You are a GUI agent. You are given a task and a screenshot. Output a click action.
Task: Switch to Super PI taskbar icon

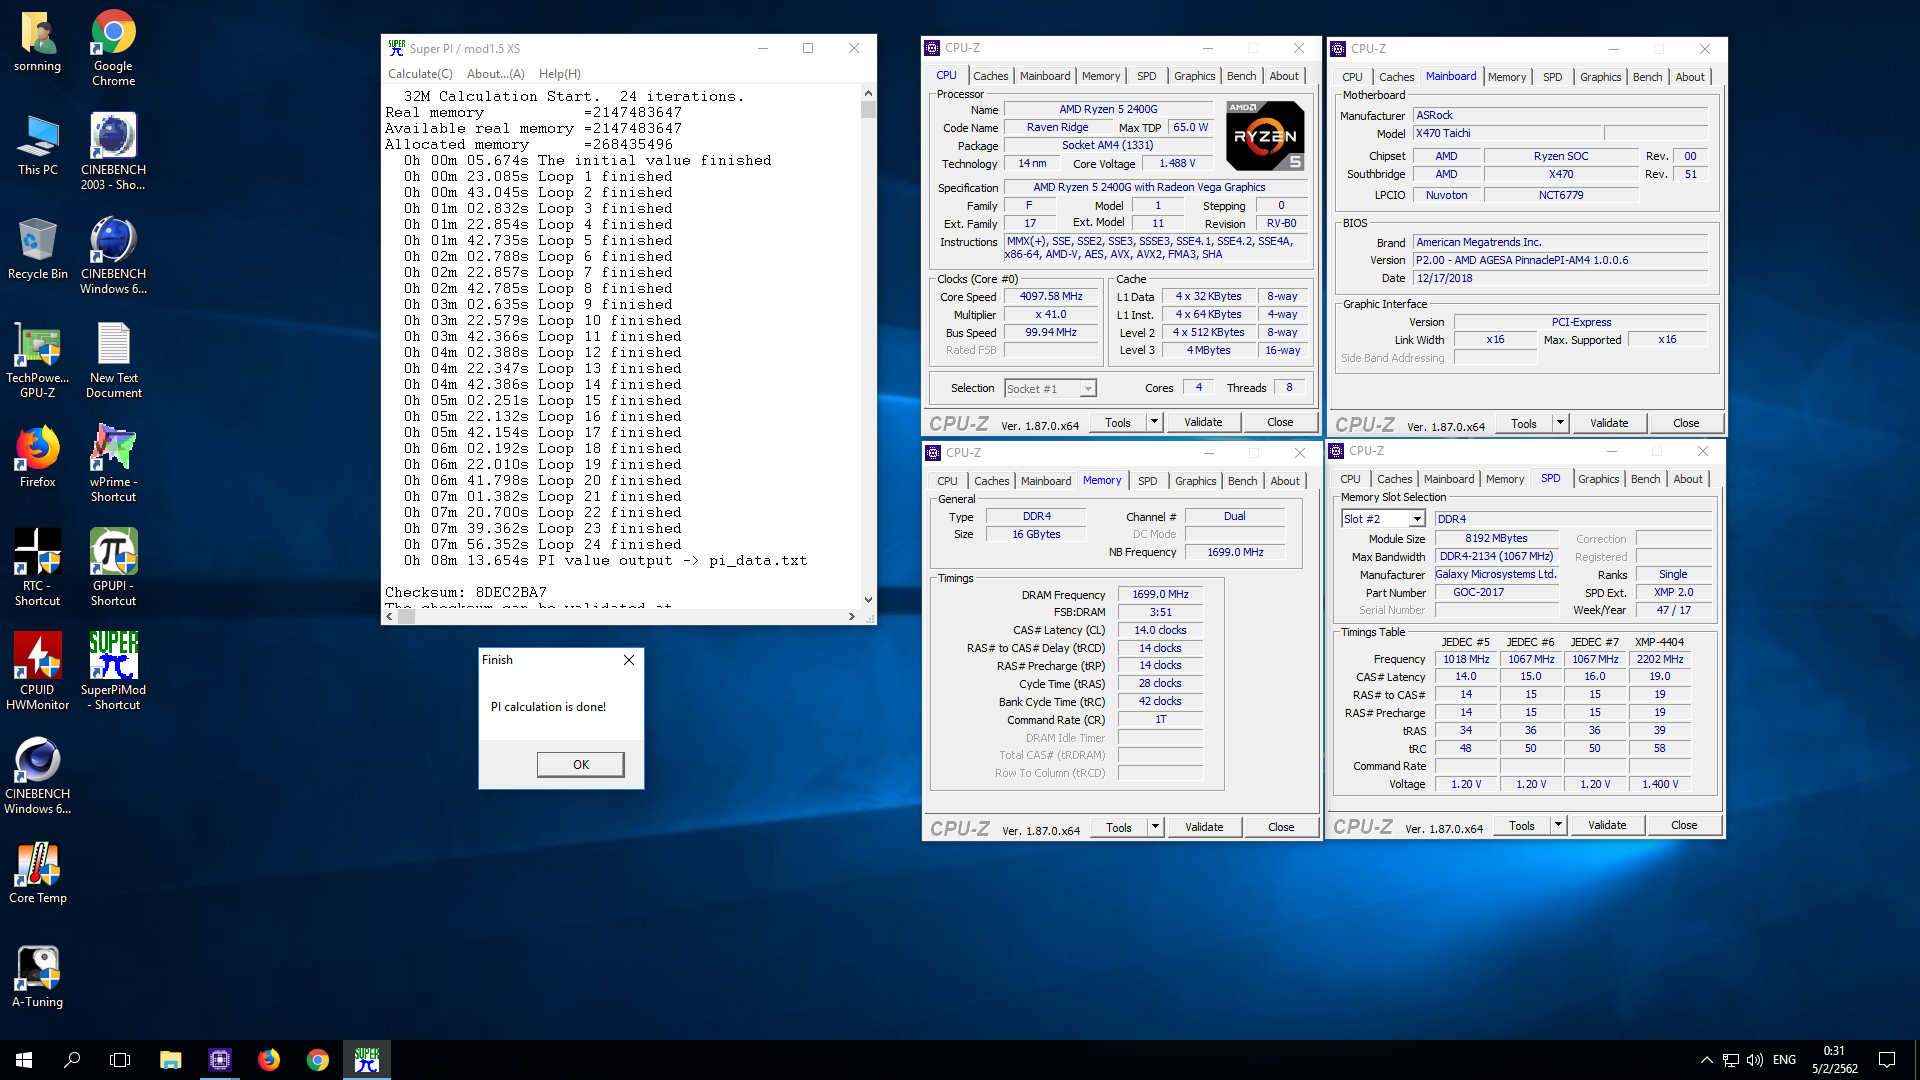point(366,1060)
